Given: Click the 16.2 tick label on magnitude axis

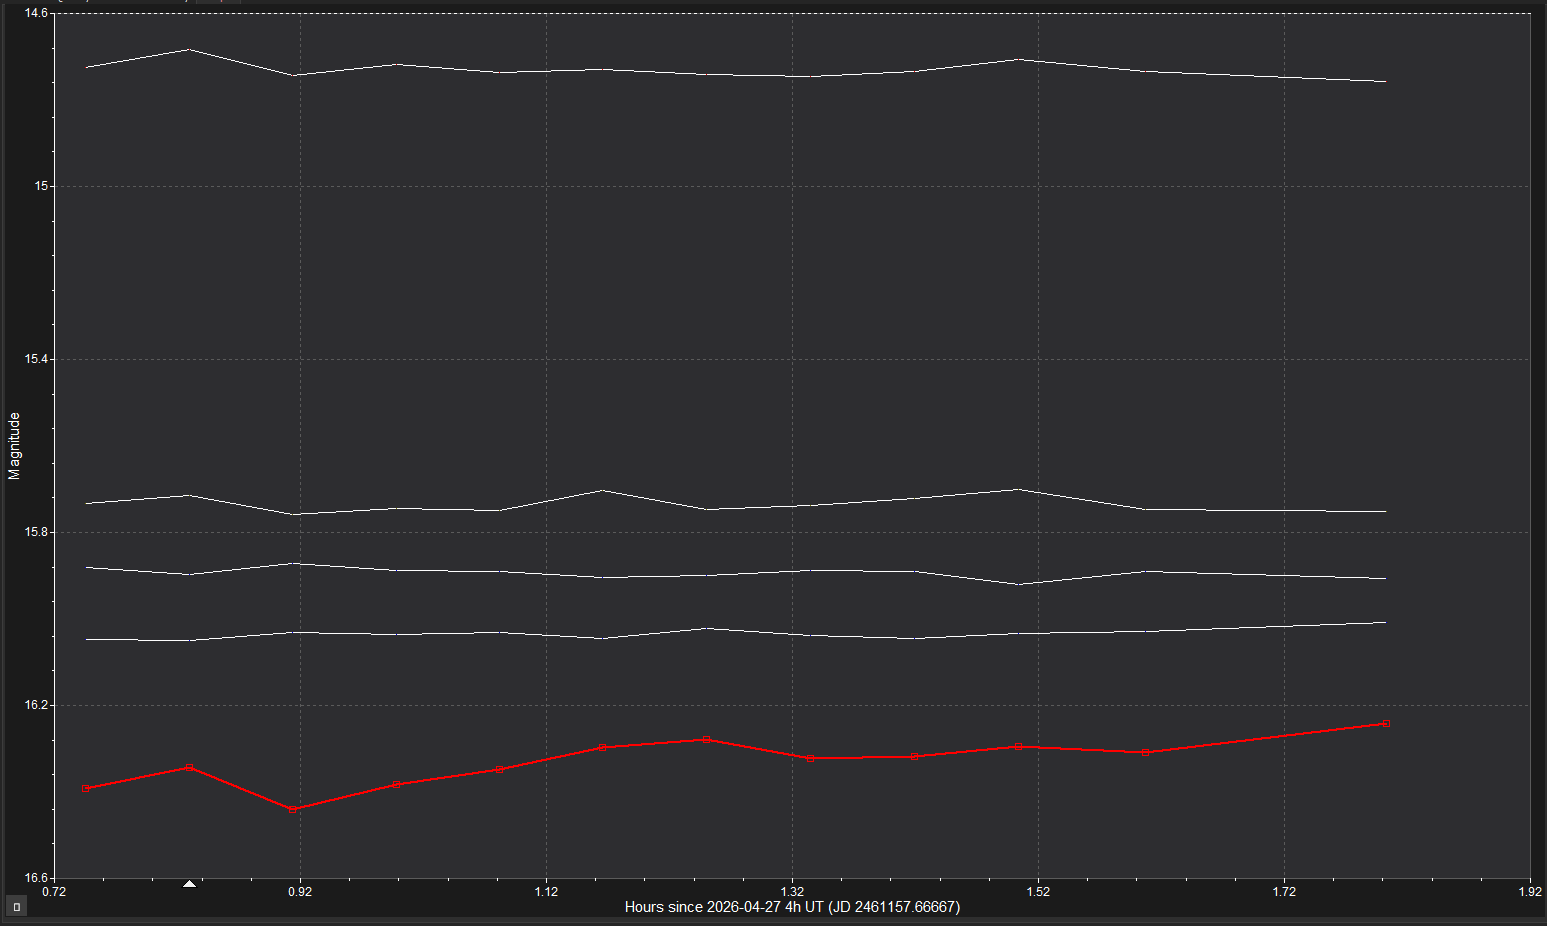Looking at the screenshot, I should (x=36, y=705).
